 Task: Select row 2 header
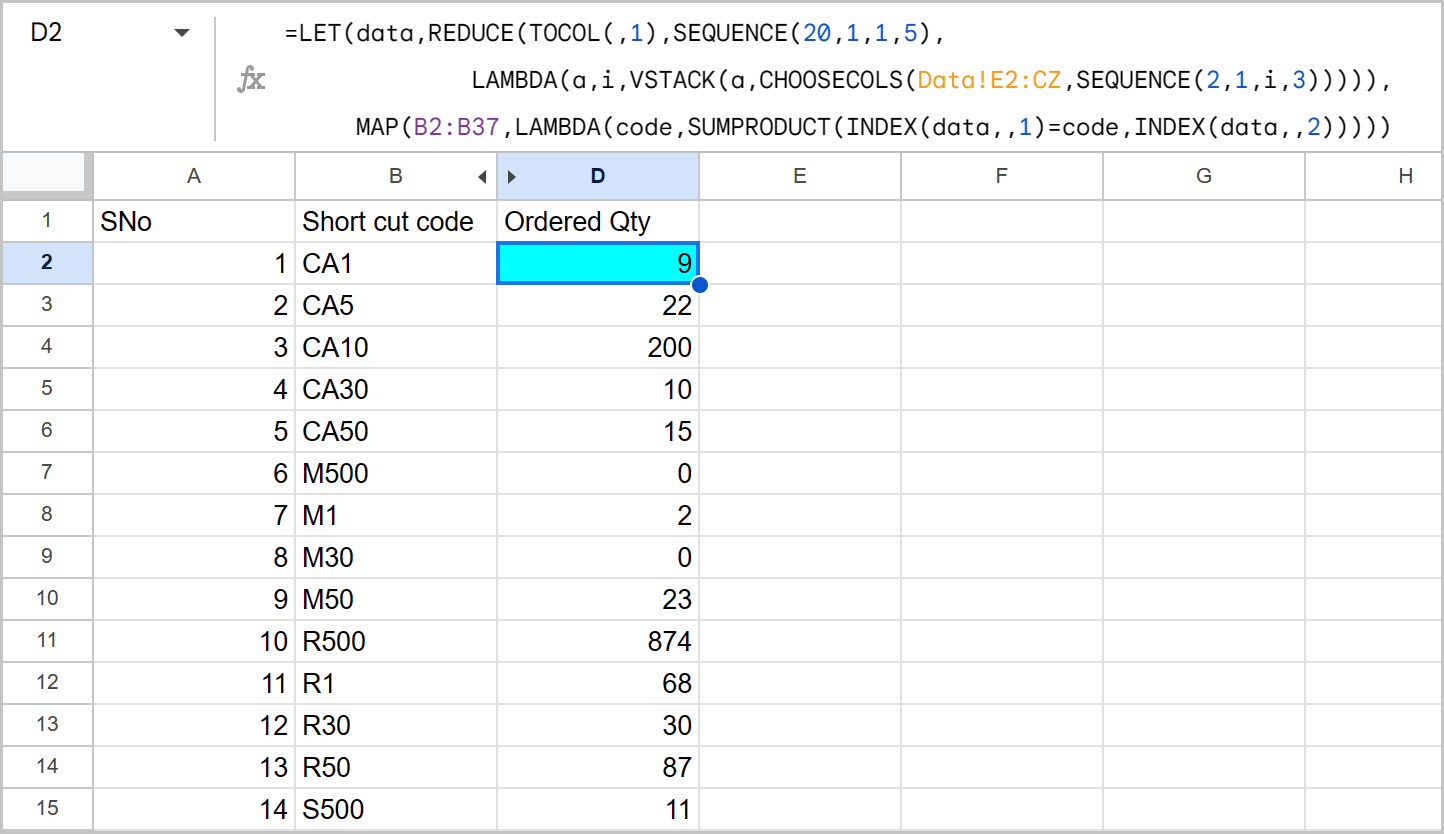pyautogui.click(x=47, y=262)
